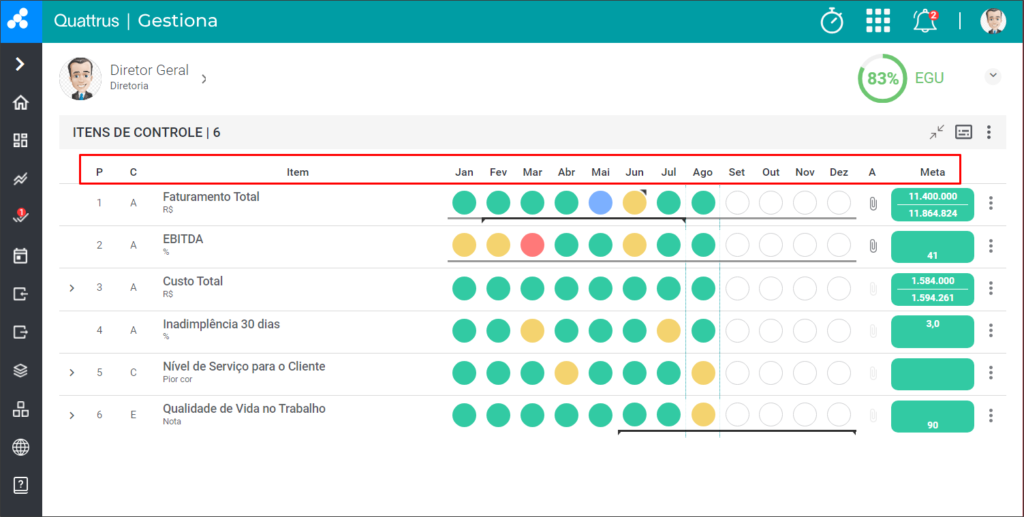Click Custo Total meta 1.584.000 box

point(933,289)
